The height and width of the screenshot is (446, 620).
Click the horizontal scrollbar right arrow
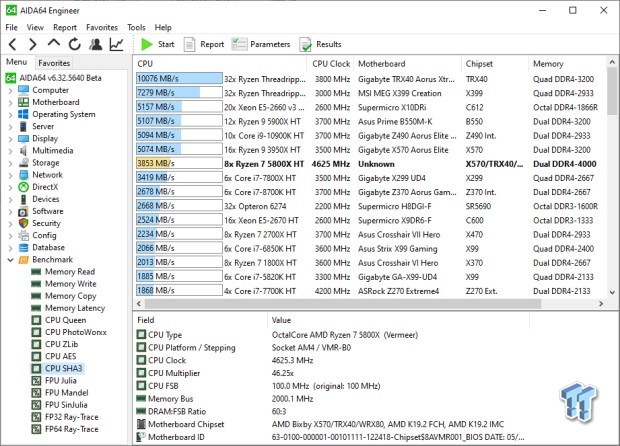601,304
